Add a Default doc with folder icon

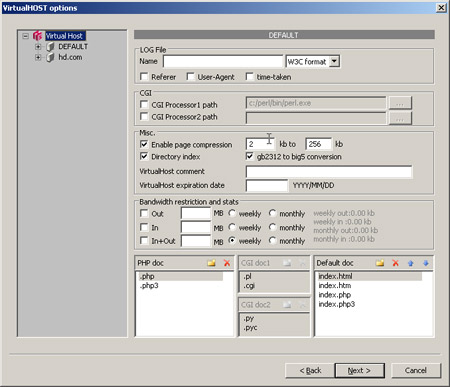tap(380, 263)
